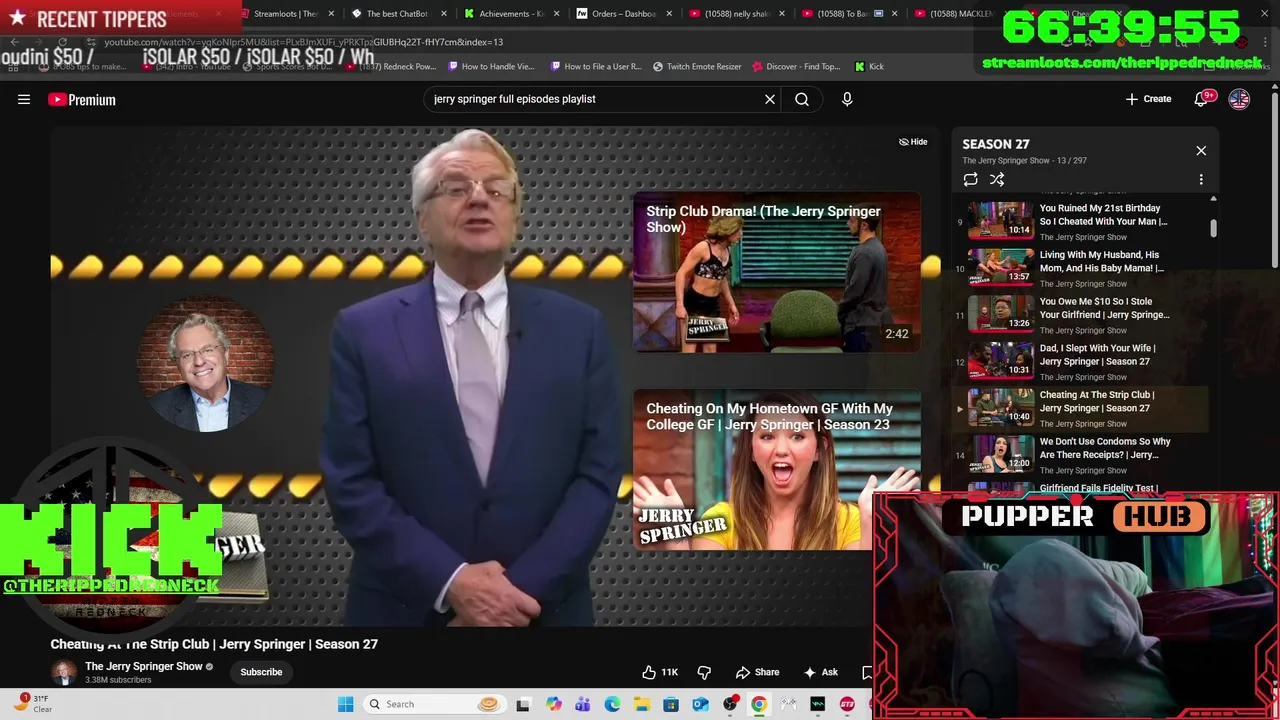The height and width of the screenshot is (720, 1280).
Task: Open the Create upload menu
Action: pos(1148,99)
